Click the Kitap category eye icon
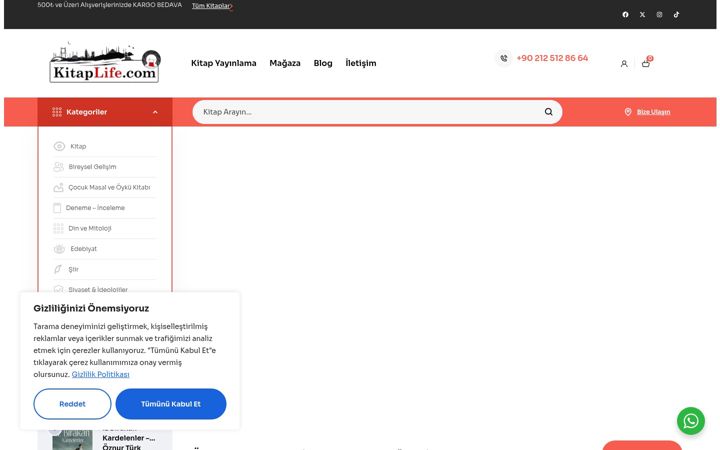 click(x=59, y=146)
